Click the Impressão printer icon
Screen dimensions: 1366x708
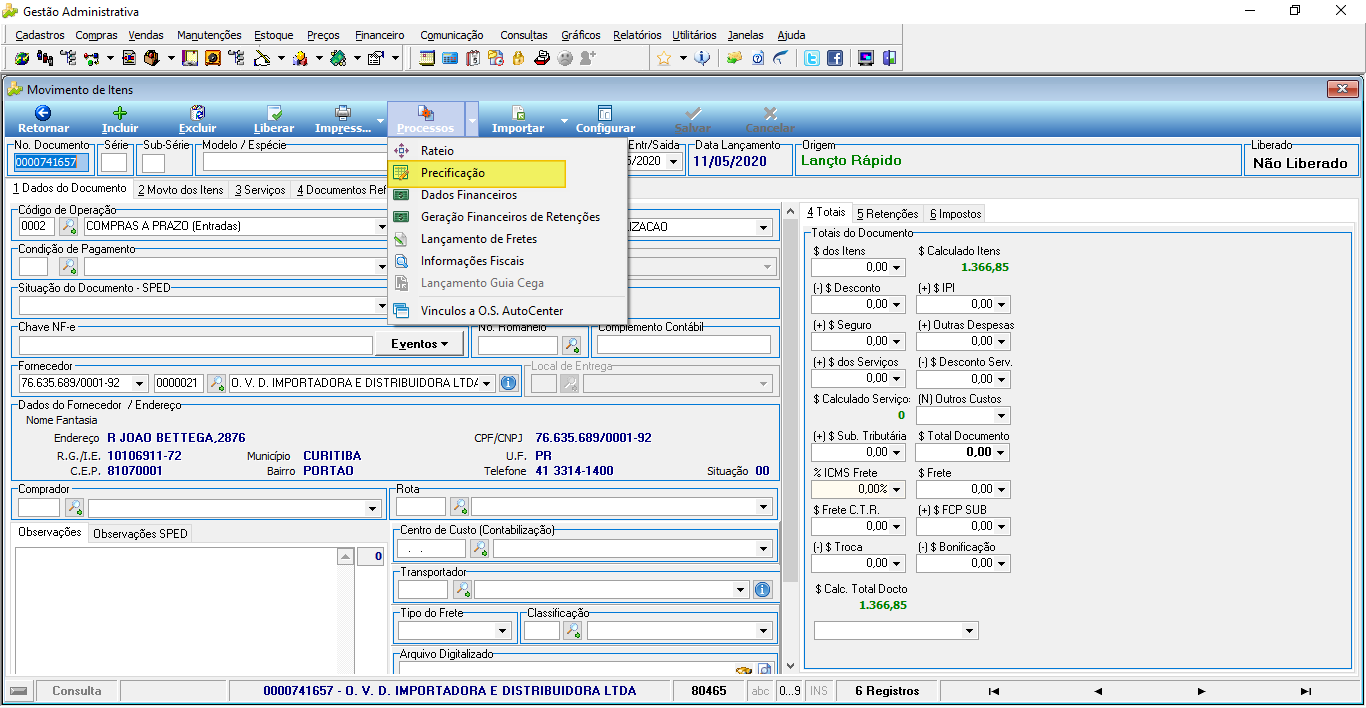coord(343,113)
